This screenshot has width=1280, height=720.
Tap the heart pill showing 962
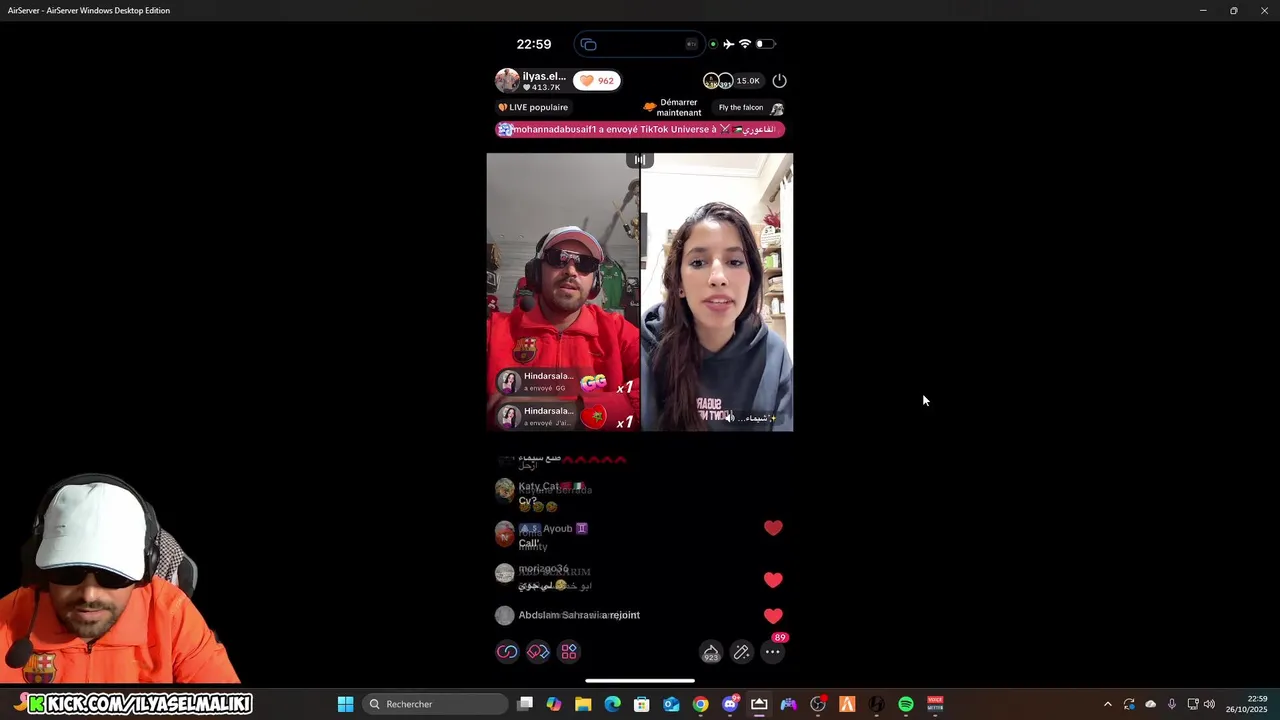597,81
